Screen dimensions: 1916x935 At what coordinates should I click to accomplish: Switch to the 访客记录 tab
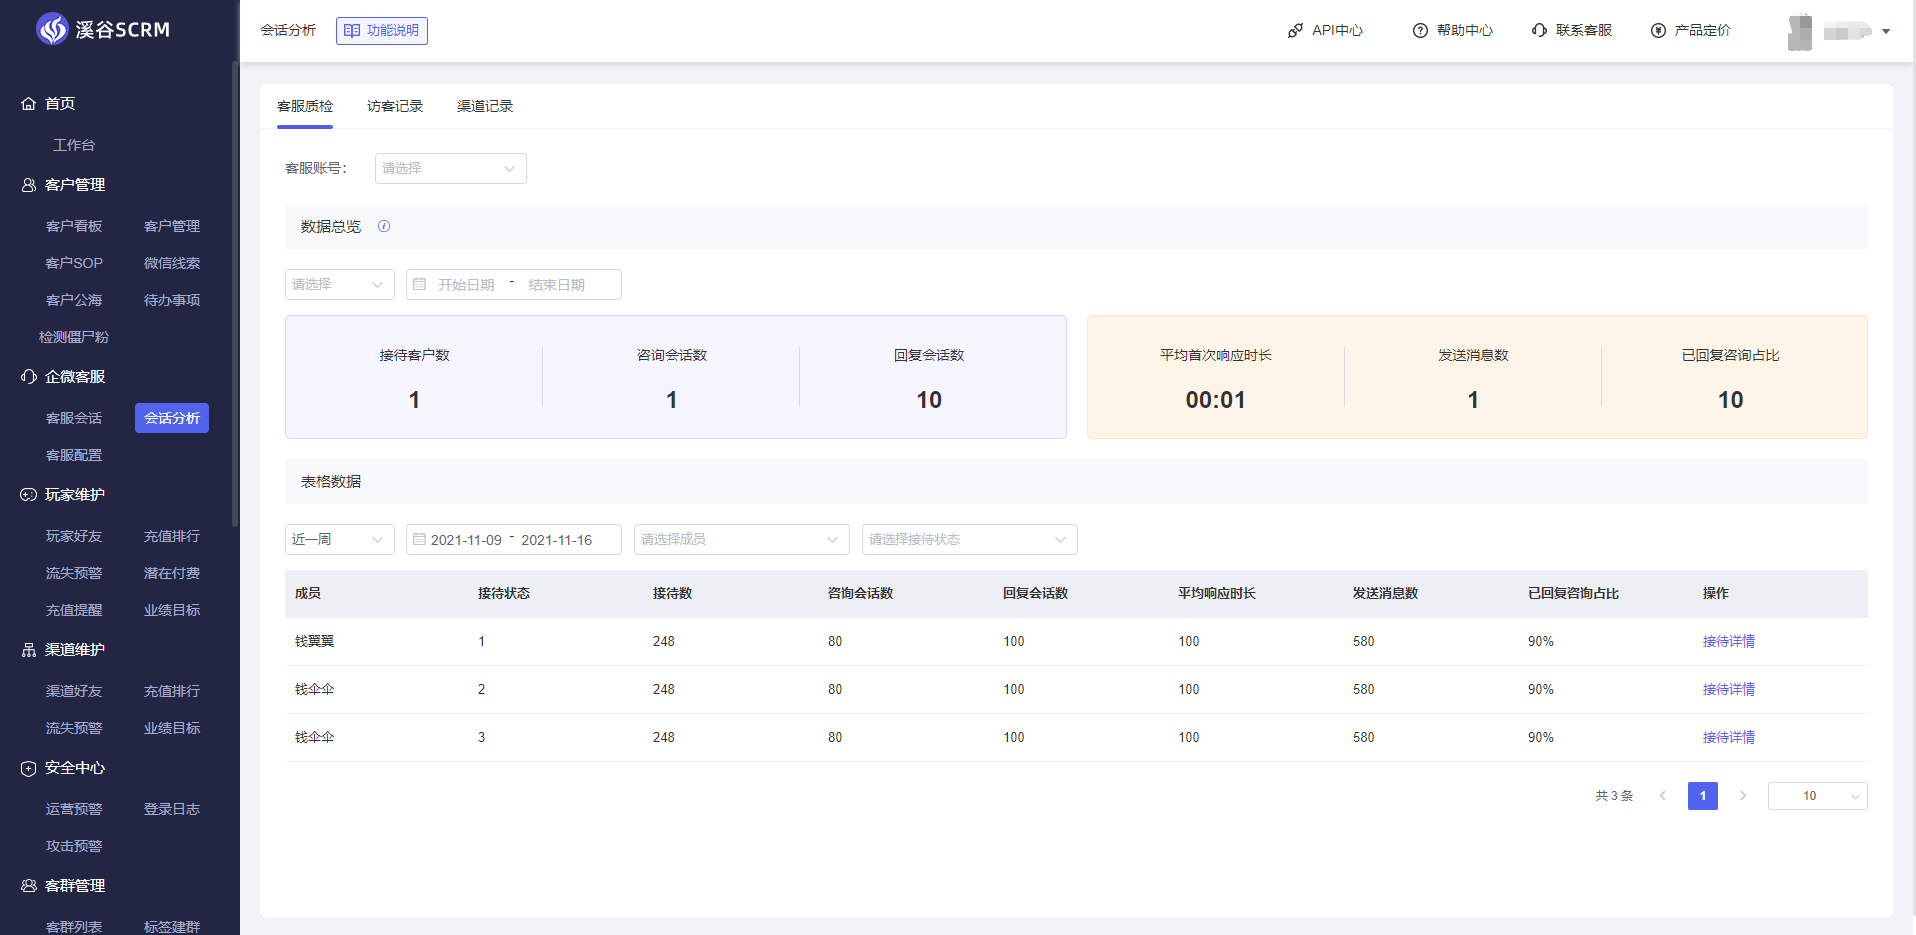(395, 106)
